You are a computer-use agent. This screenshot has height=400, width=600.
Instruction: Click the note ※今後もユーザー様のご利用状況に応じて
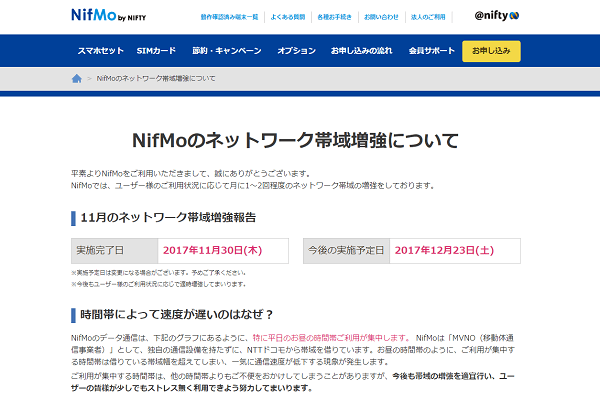[x=158, y=284]
